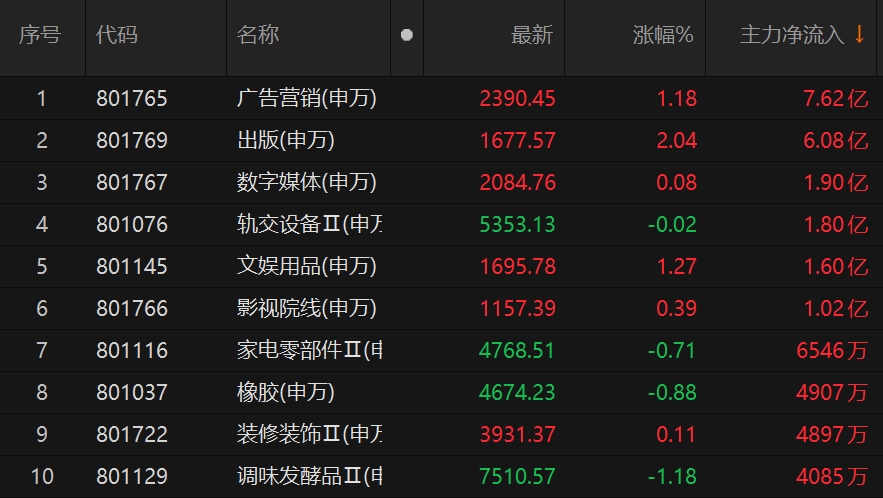
Task: Open 文娱用品(申万) sector row
Action: pyautogui.click(x=306, y=266)
